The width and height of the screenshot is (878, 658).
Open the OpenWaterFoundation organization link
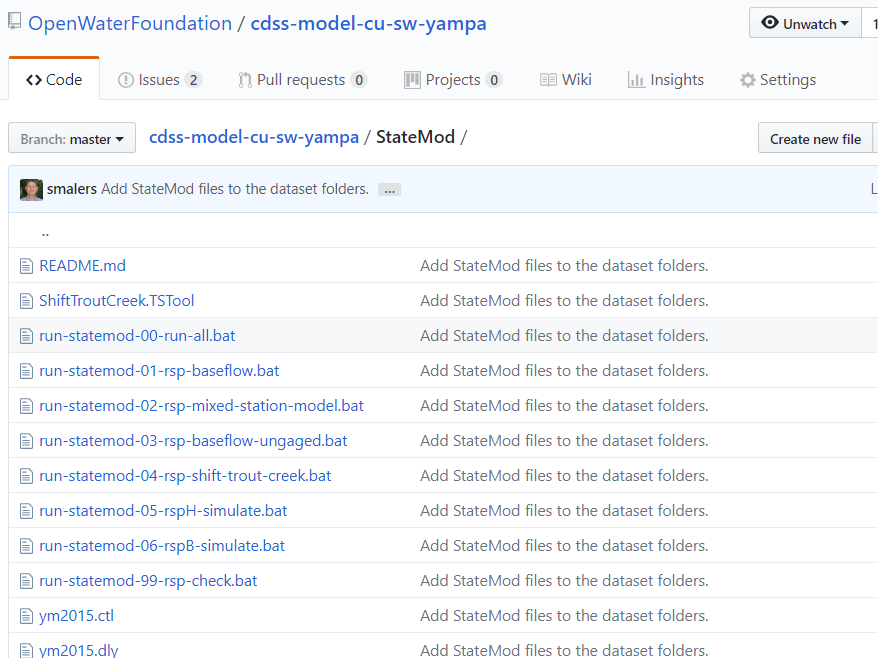(130, 24)
